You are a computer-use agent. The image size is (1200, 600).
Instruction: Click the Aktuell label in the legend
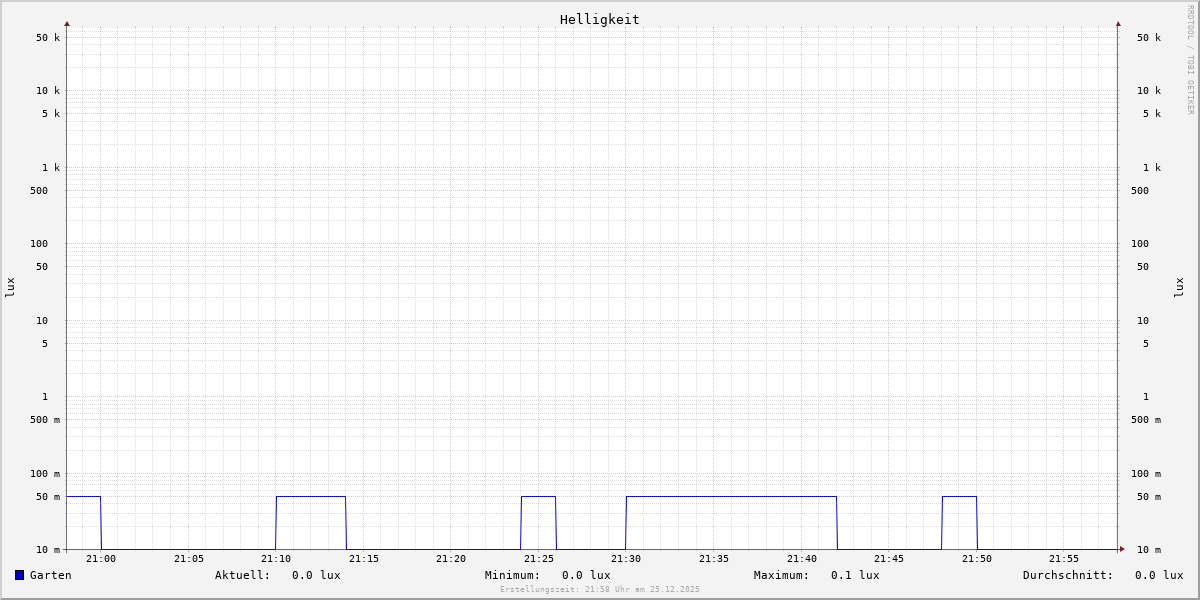[x=243, y=575]
